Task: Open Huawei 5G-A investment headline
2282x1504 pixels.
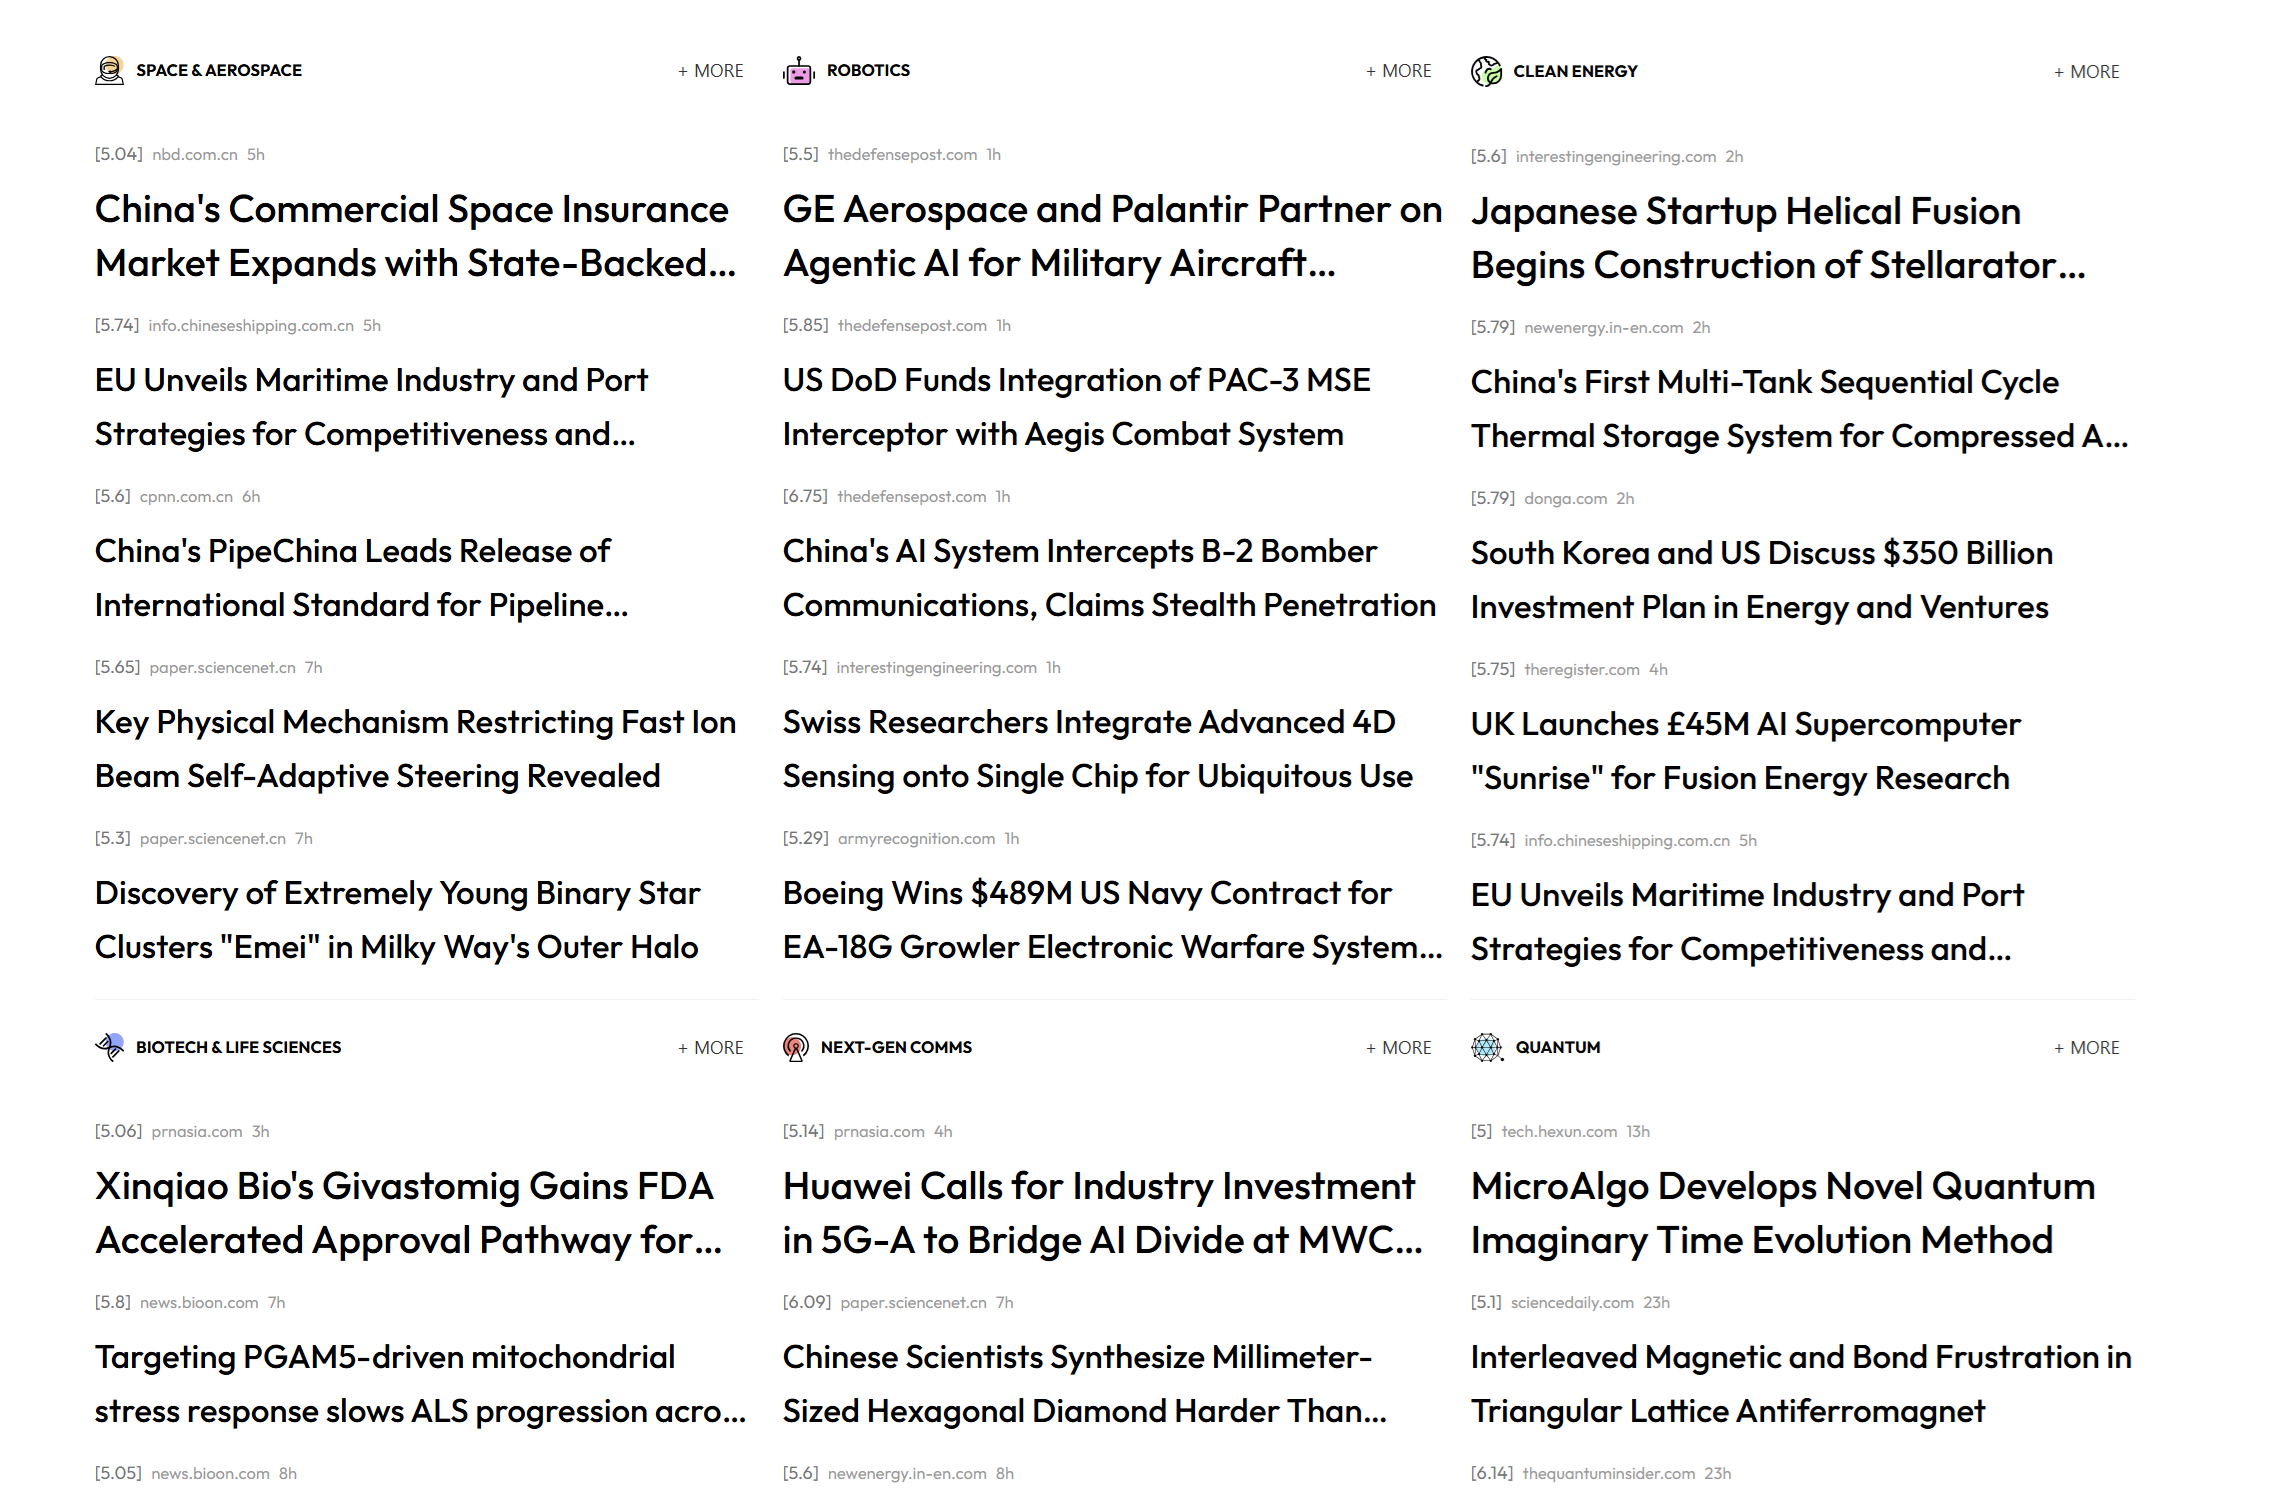Action: [1101, 1213]
